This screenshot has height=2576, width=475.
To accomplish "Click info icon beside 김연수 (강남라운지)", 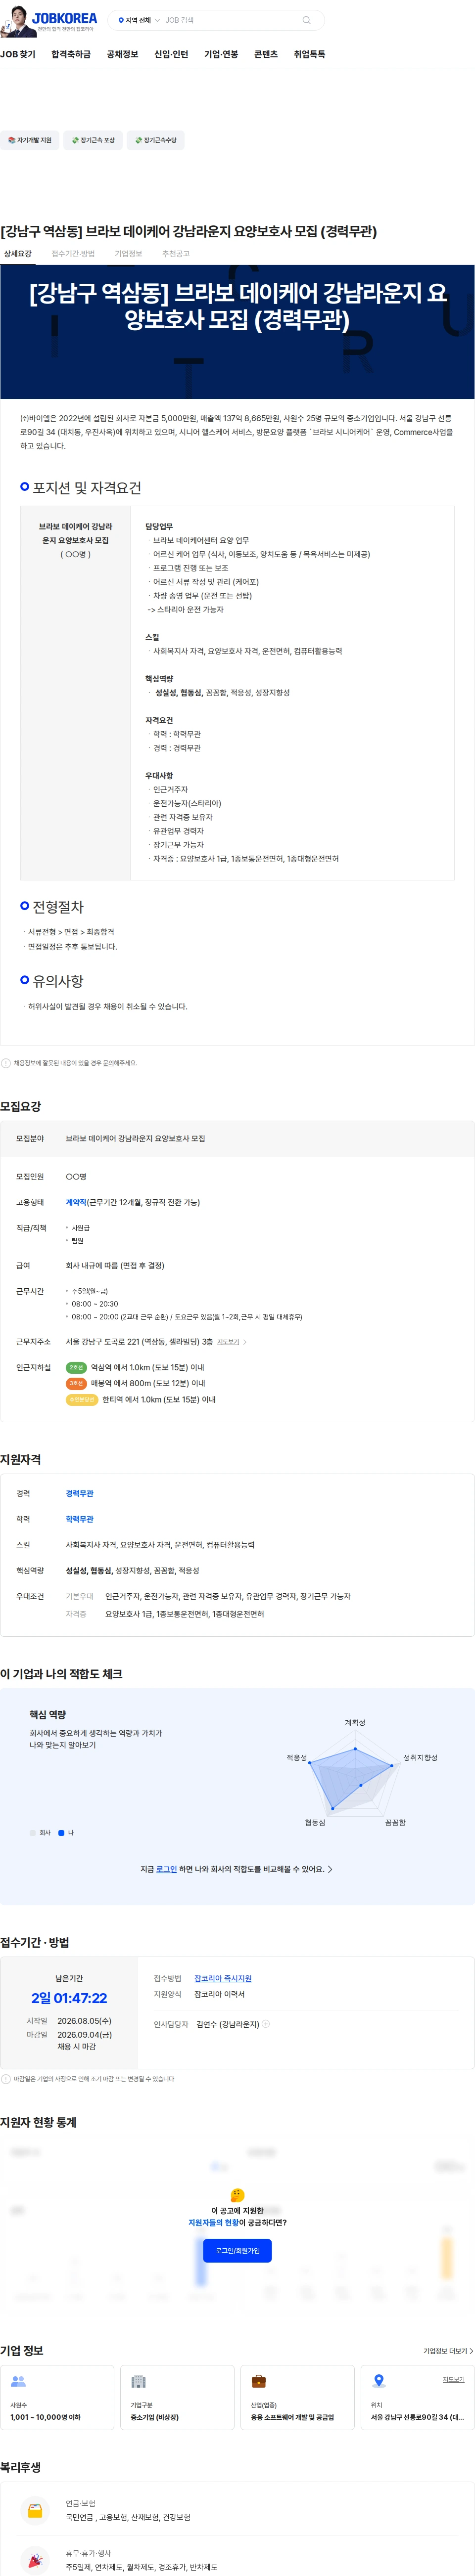I will coord(266,2024).
